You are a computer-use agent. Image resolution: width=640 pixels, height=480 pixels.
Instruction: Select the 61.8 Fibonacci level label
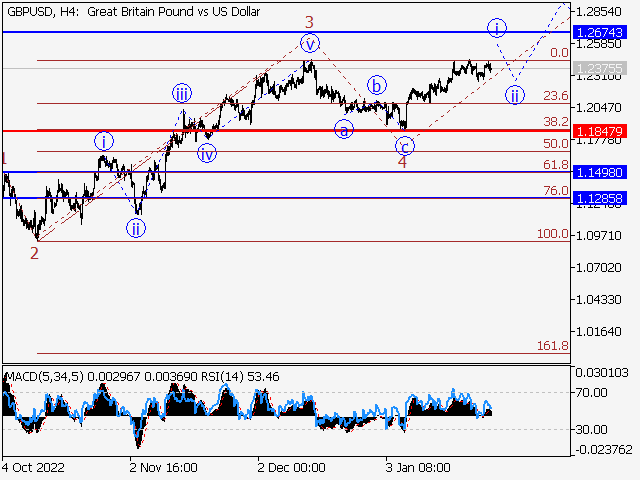tap(555, 164)
